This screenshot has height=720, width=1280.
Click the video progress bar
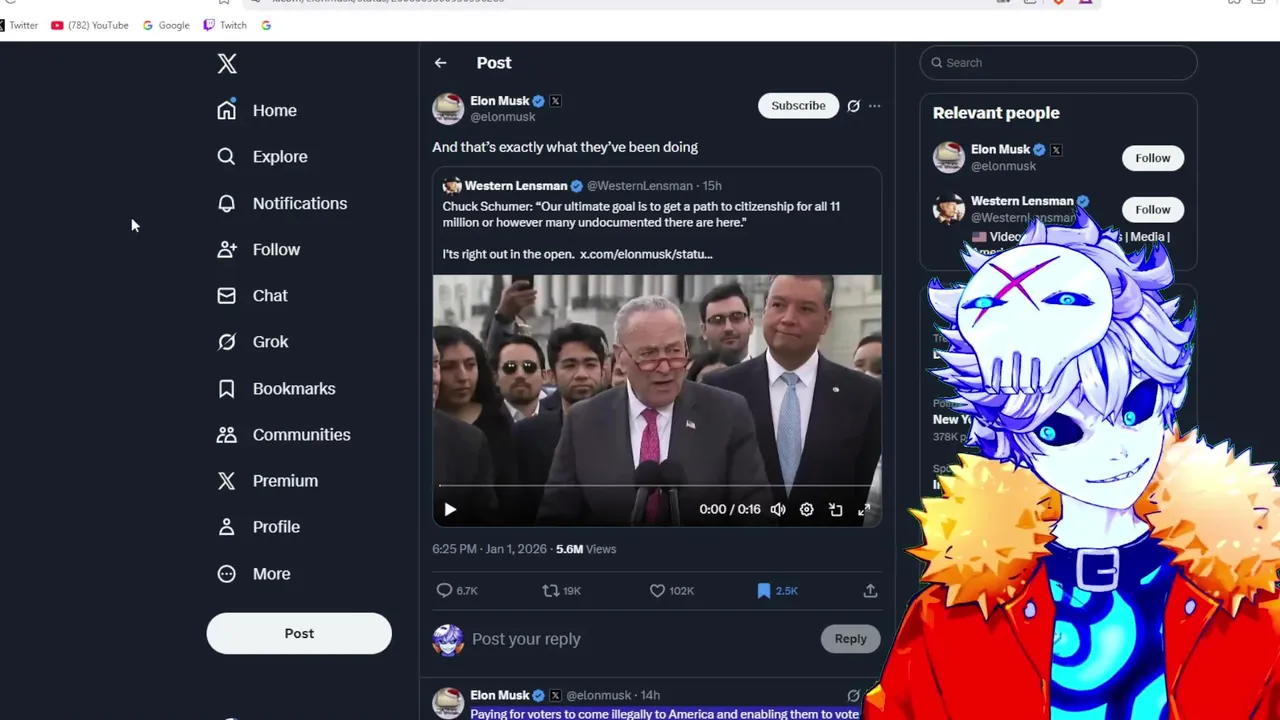pyautogui.click(x=657, y=486)
